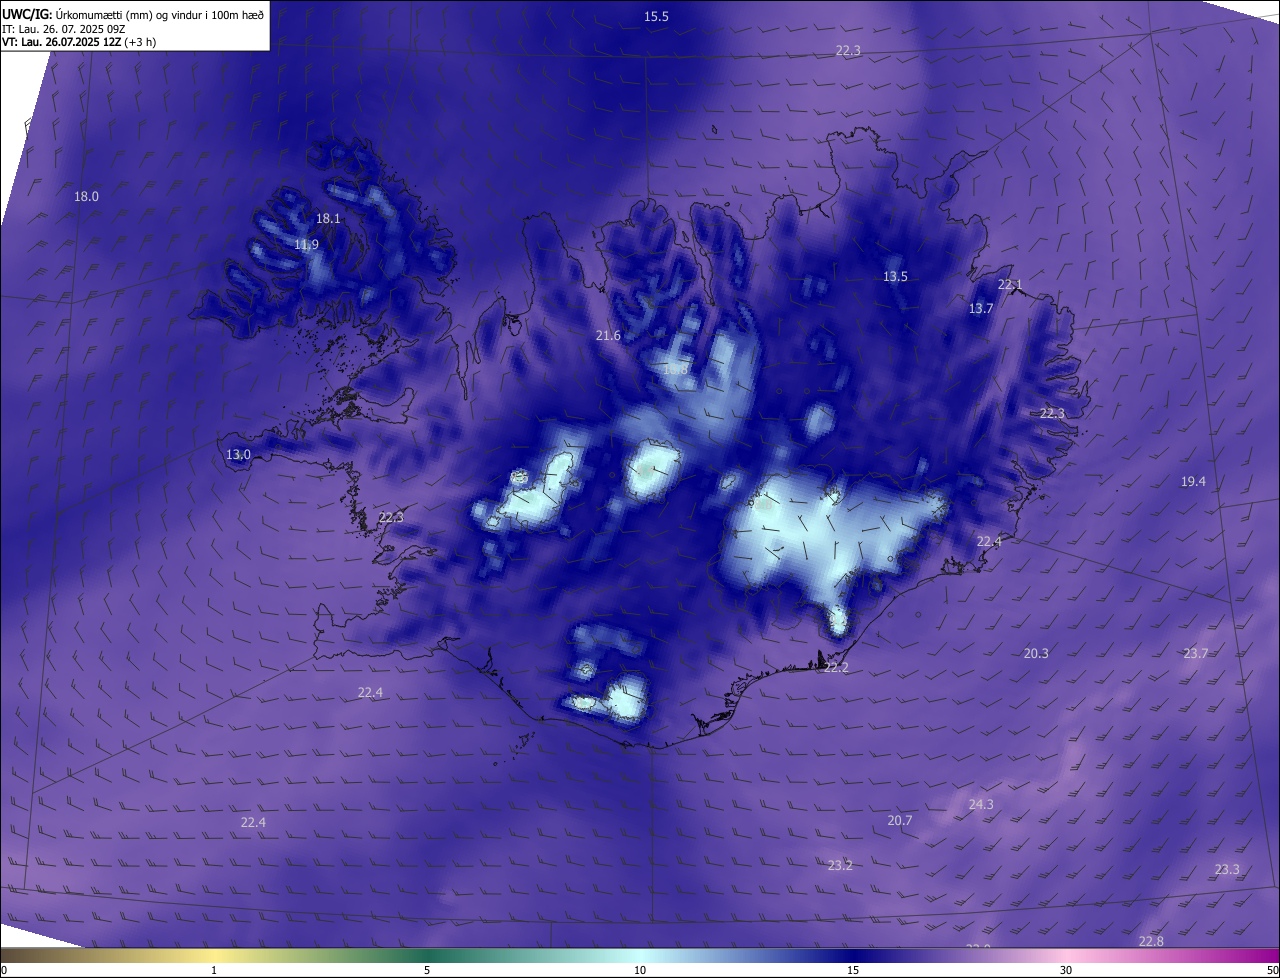The image size is (1280, 978).
Task: Click the initial time line "IT: Lau. 26. 07. 2025 09Z"
Action: 64,29
